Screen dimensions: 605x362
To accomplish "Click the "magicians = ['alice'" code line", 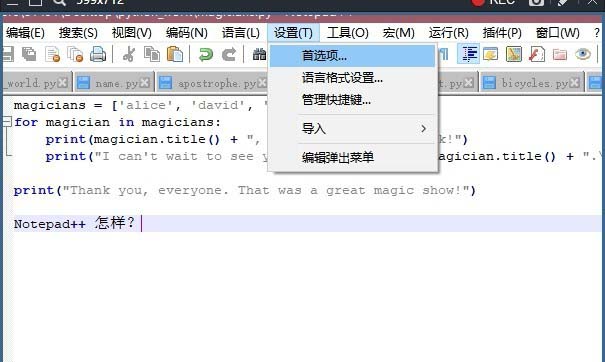I will (x=140, y=105).
